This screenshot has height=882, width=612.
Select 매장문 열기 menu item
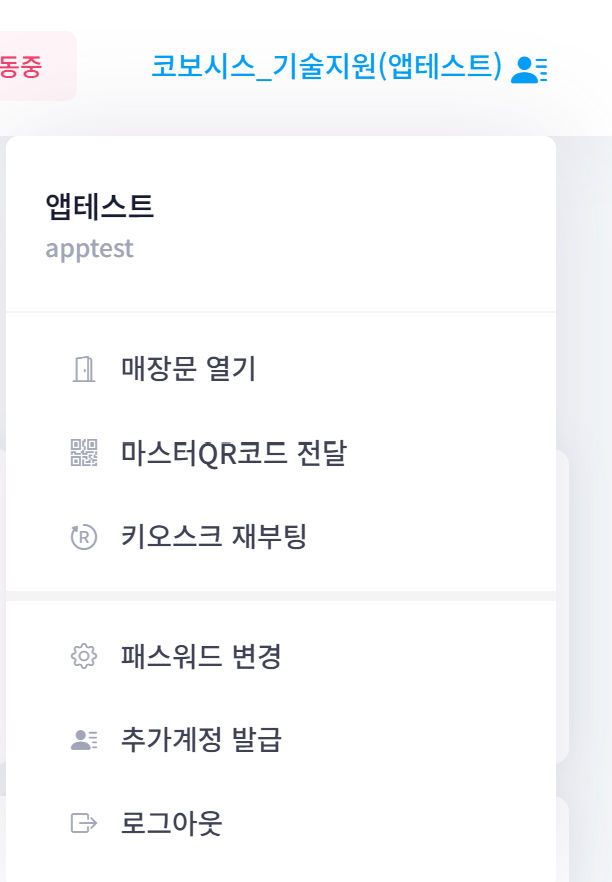click(188, 369)
